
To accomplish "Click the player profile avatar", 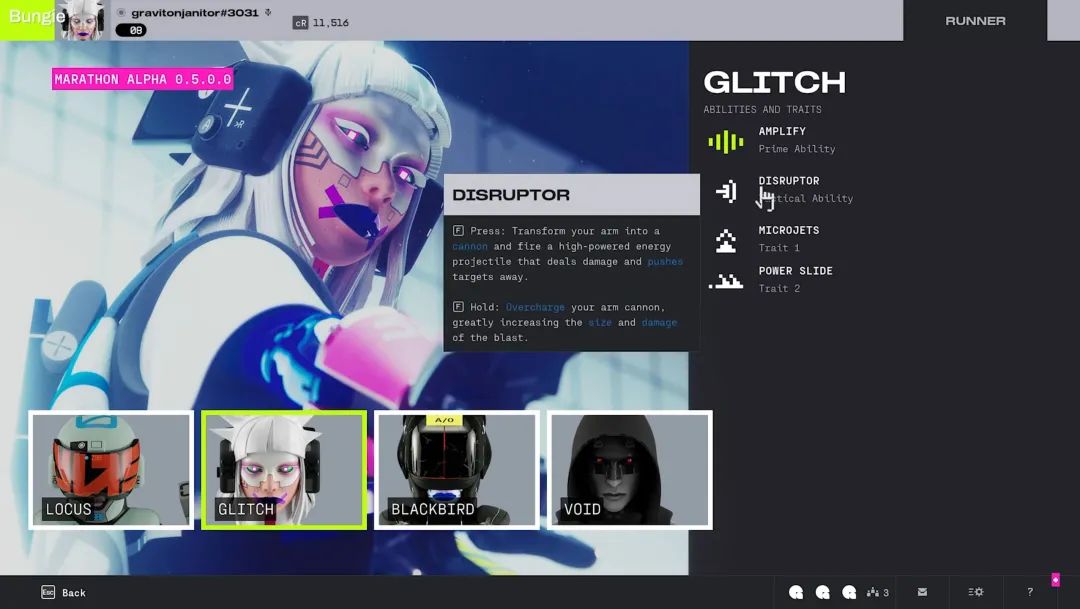I will click(81, 20).
